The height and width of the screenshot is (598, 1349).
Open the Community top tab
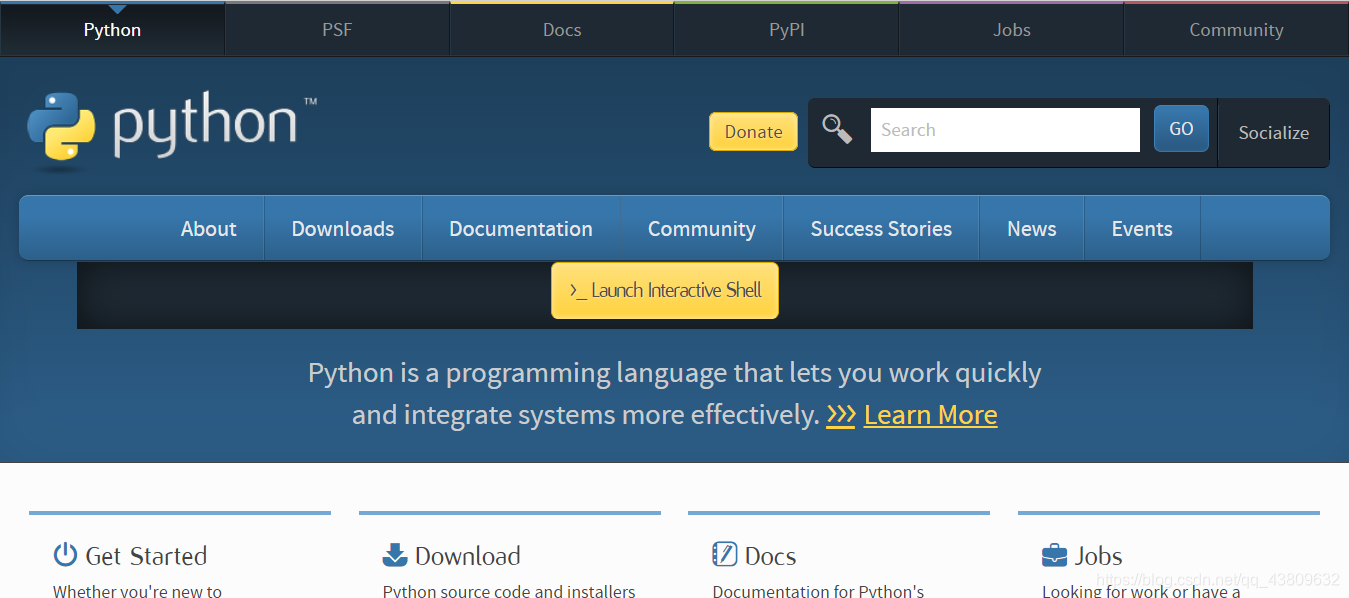(1236, 30)
